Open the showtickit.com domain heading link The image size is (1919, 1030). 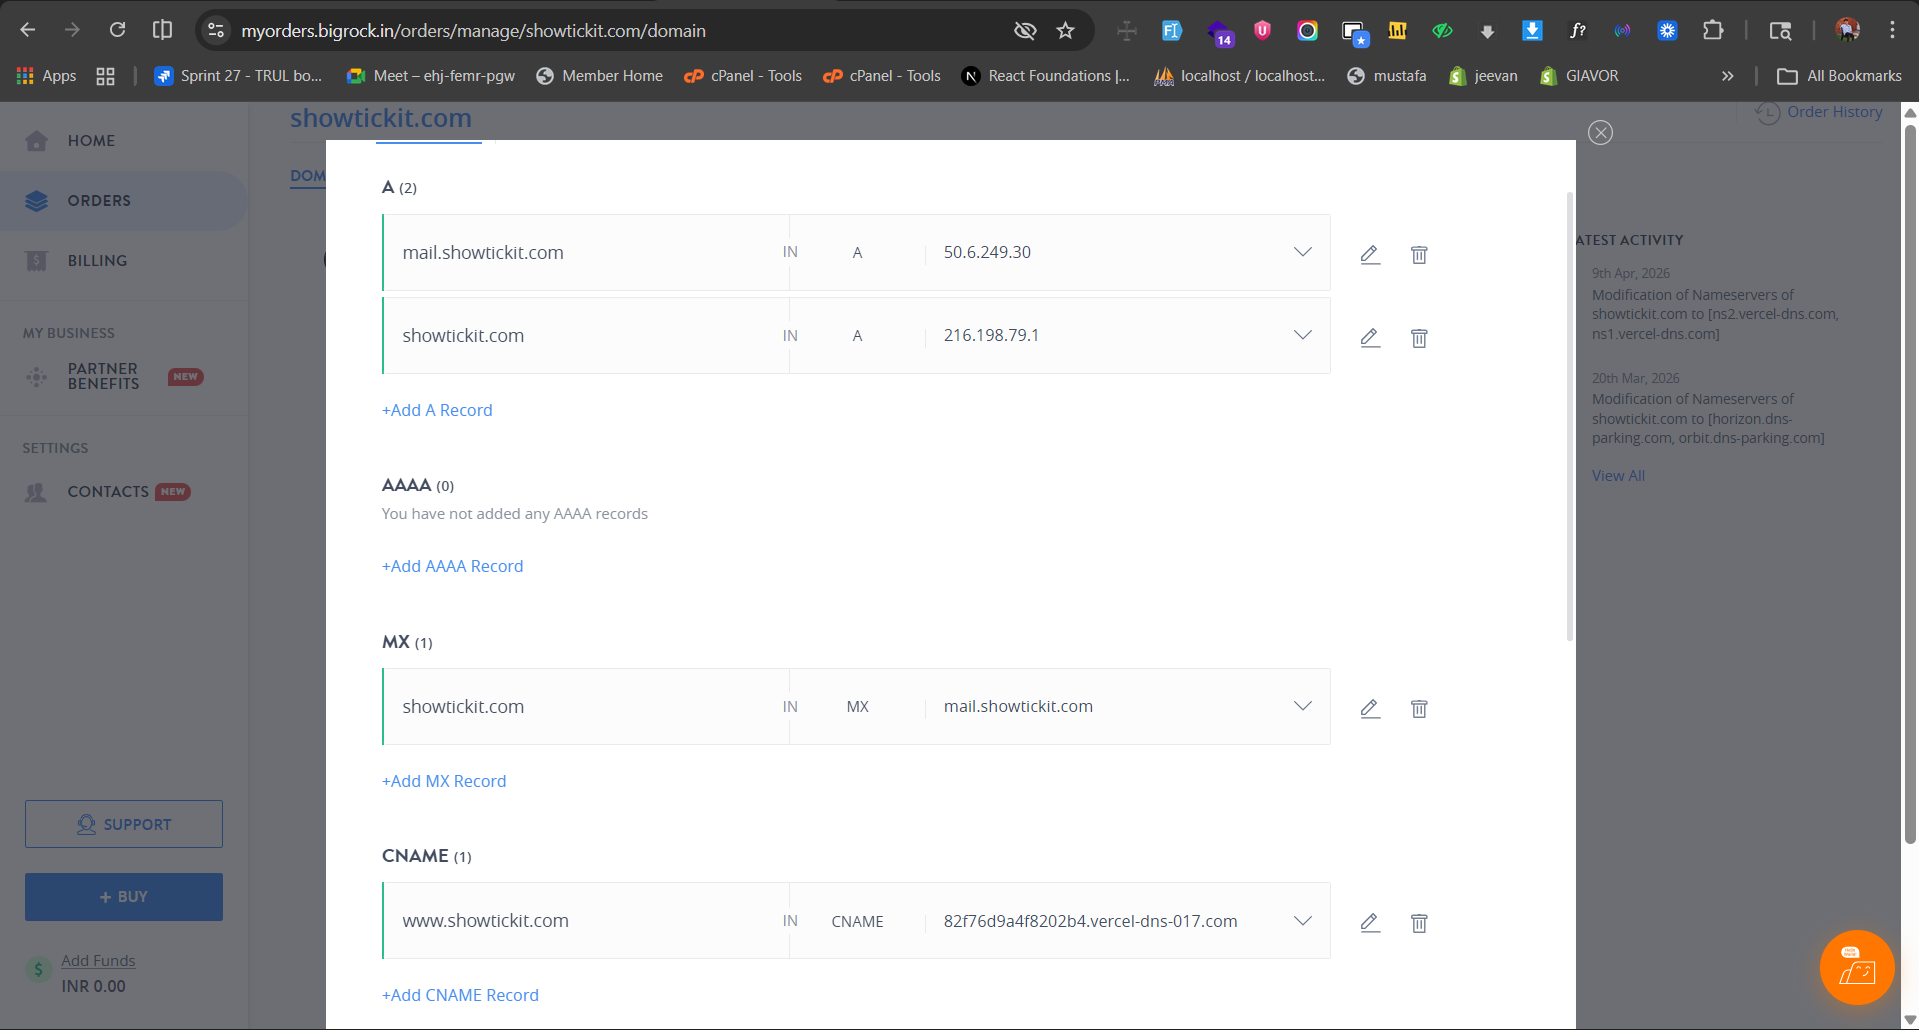click(381, 118)
